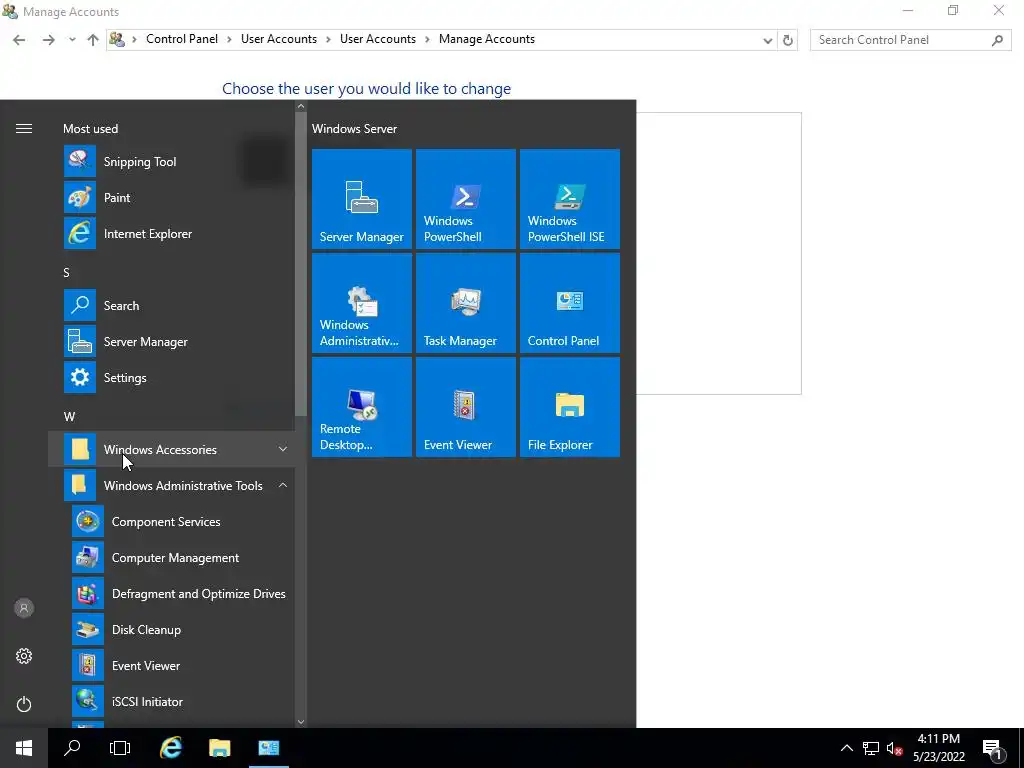Open Remote Desktop Connection tile
The height and width of the screenshot is (768, 1024).
point(362,407)
